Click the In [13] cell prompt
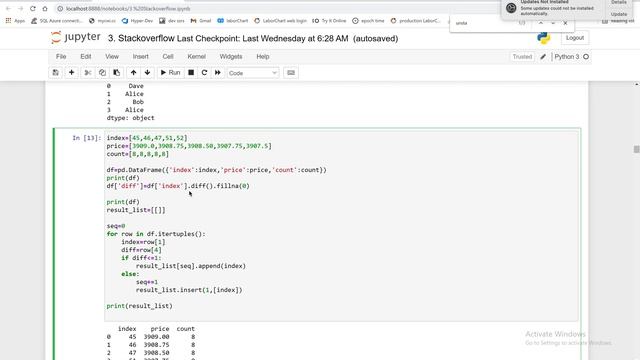Image resolution: width=640 pixels, height=360 pixels. (x=87, y=138)
